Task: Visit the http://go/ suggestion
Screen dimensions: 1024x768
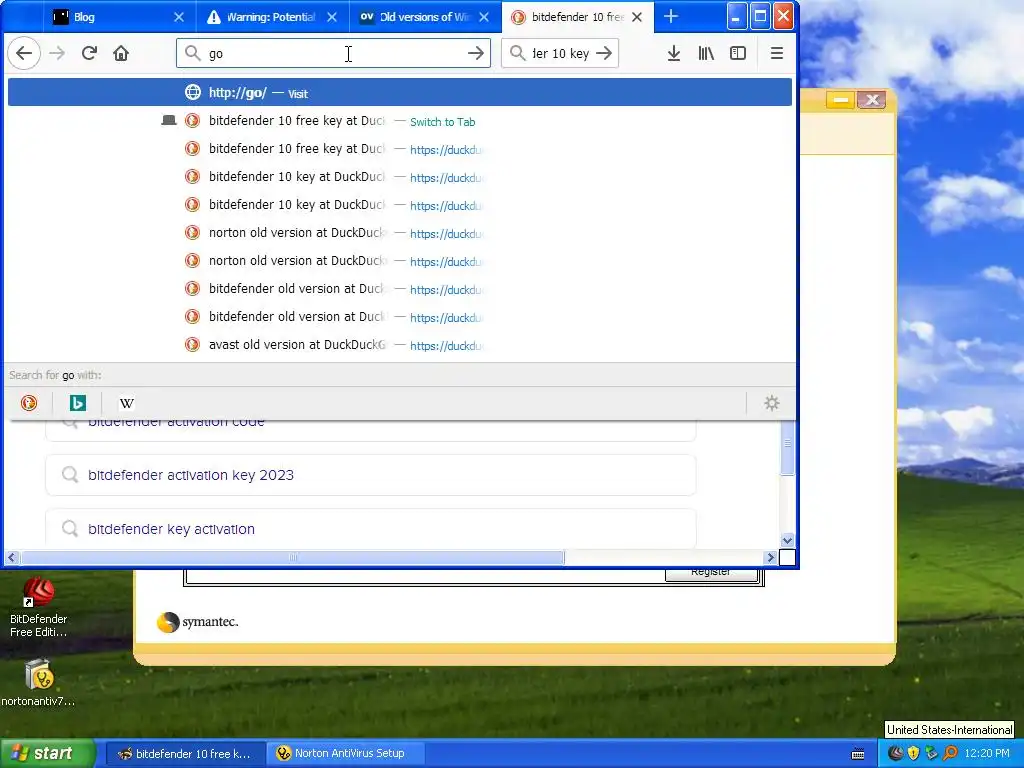Action: pyautogui.click(x=400, y=93)
